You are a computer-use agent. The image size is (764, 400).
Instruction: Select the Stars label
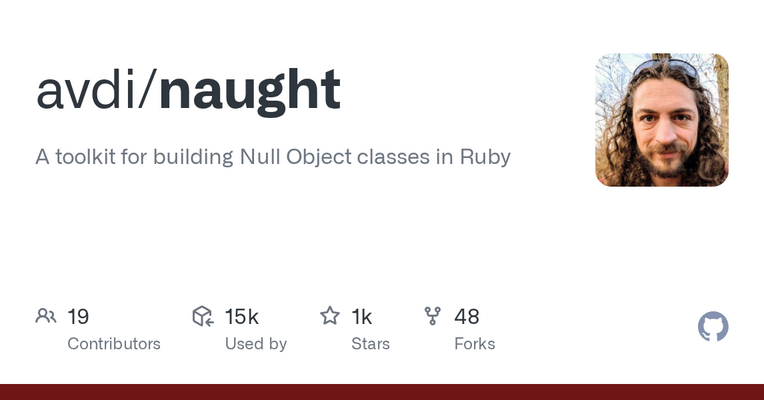click(x=370, y=343)
